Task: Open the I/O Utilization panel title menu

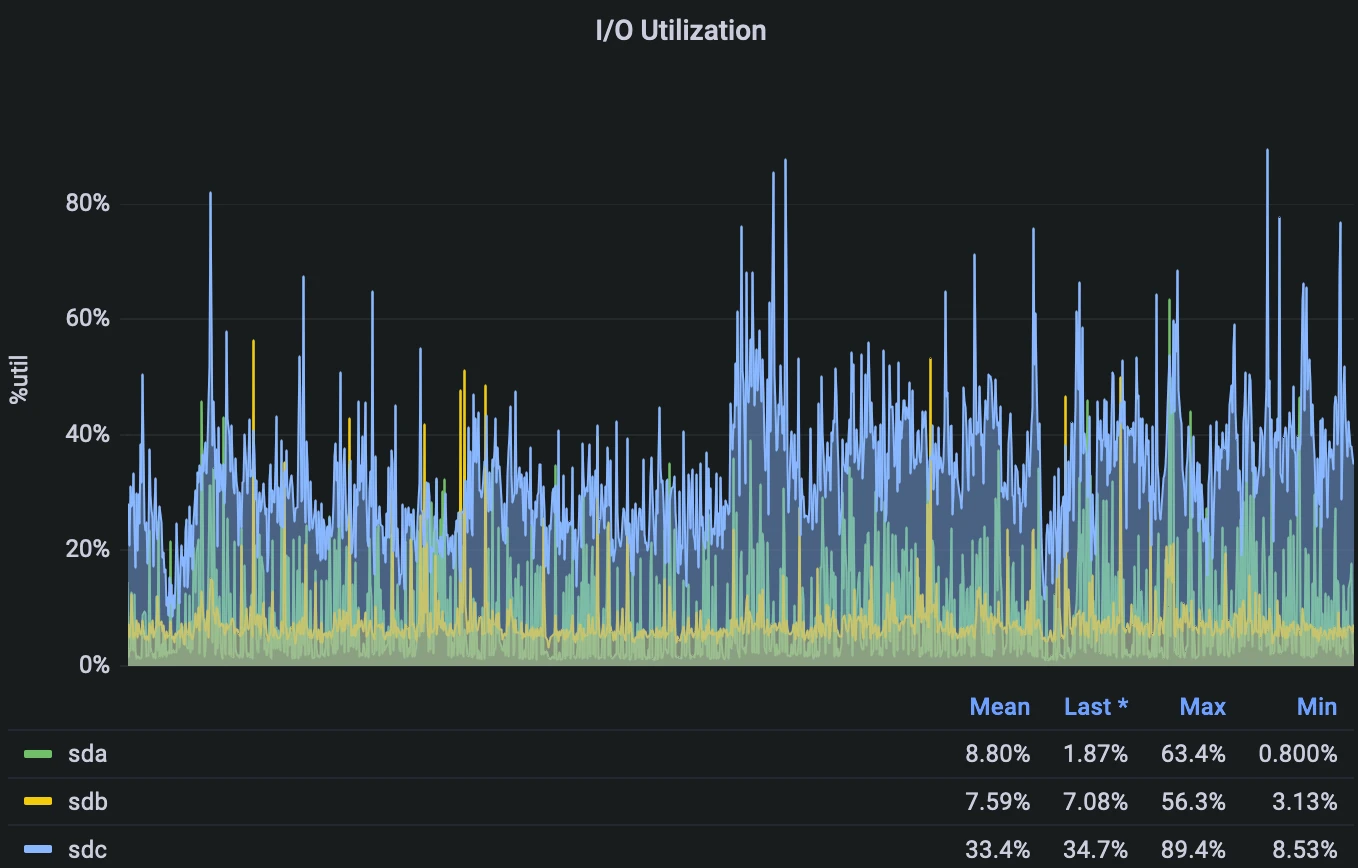Action: coord(680,30)
